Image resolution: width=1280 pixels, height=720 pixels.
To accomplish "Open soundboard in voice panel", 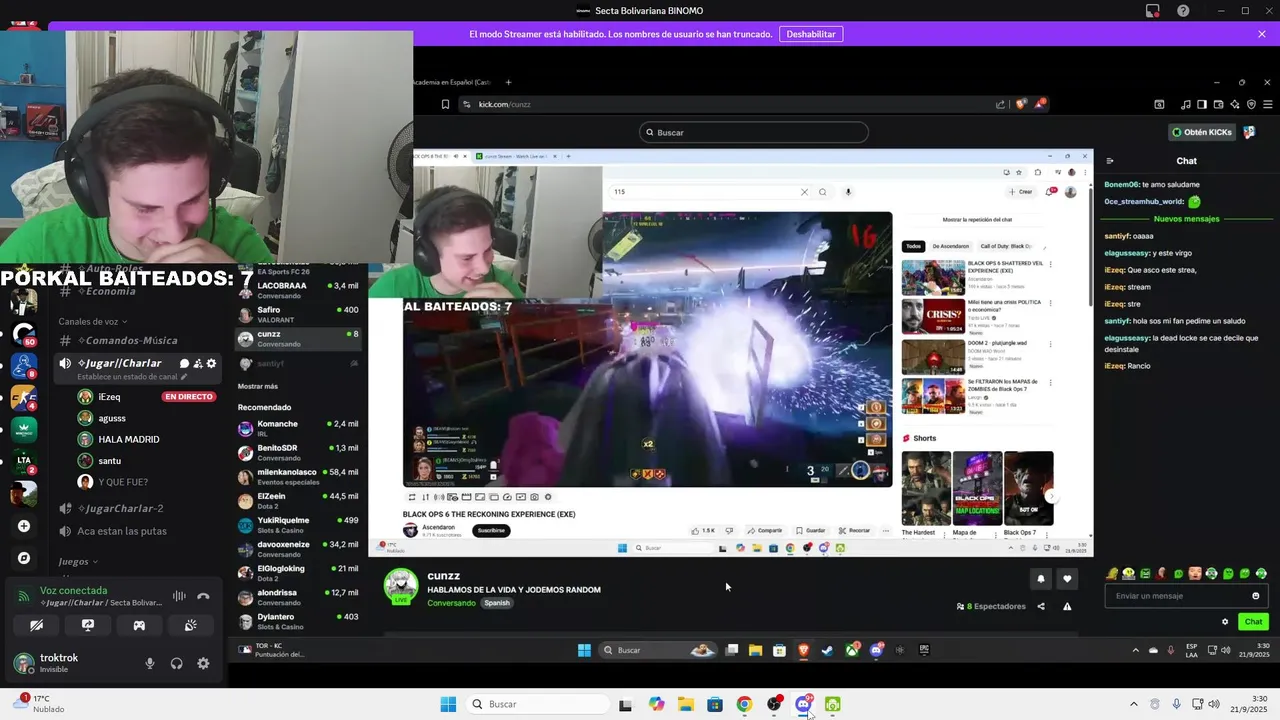I will (190, 625).
